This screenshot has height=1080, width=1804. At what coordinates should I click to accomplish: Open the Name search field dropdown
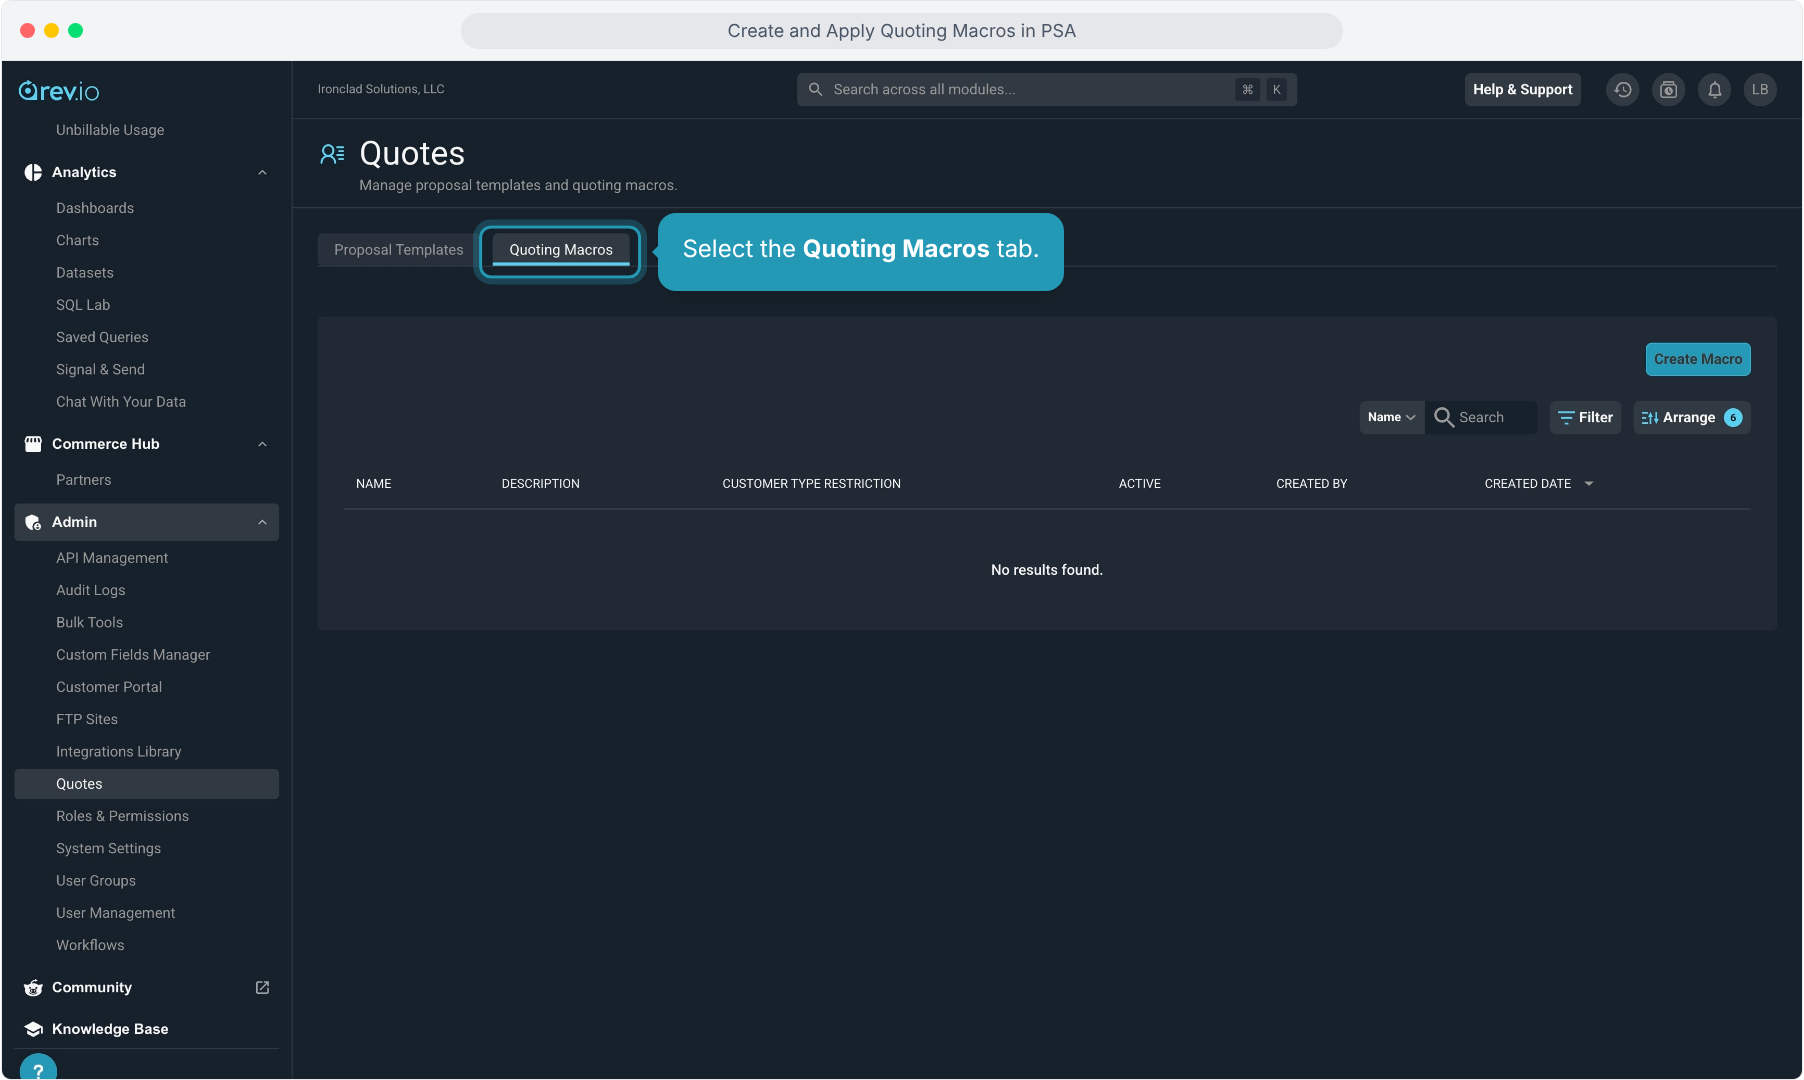pos(1391,417)
